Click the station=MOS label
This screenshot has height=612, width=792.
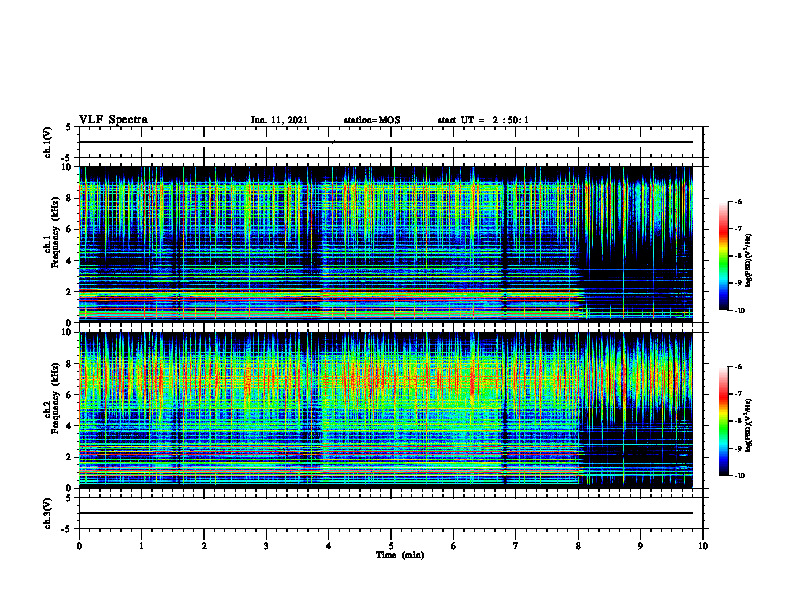click(372, 120)
